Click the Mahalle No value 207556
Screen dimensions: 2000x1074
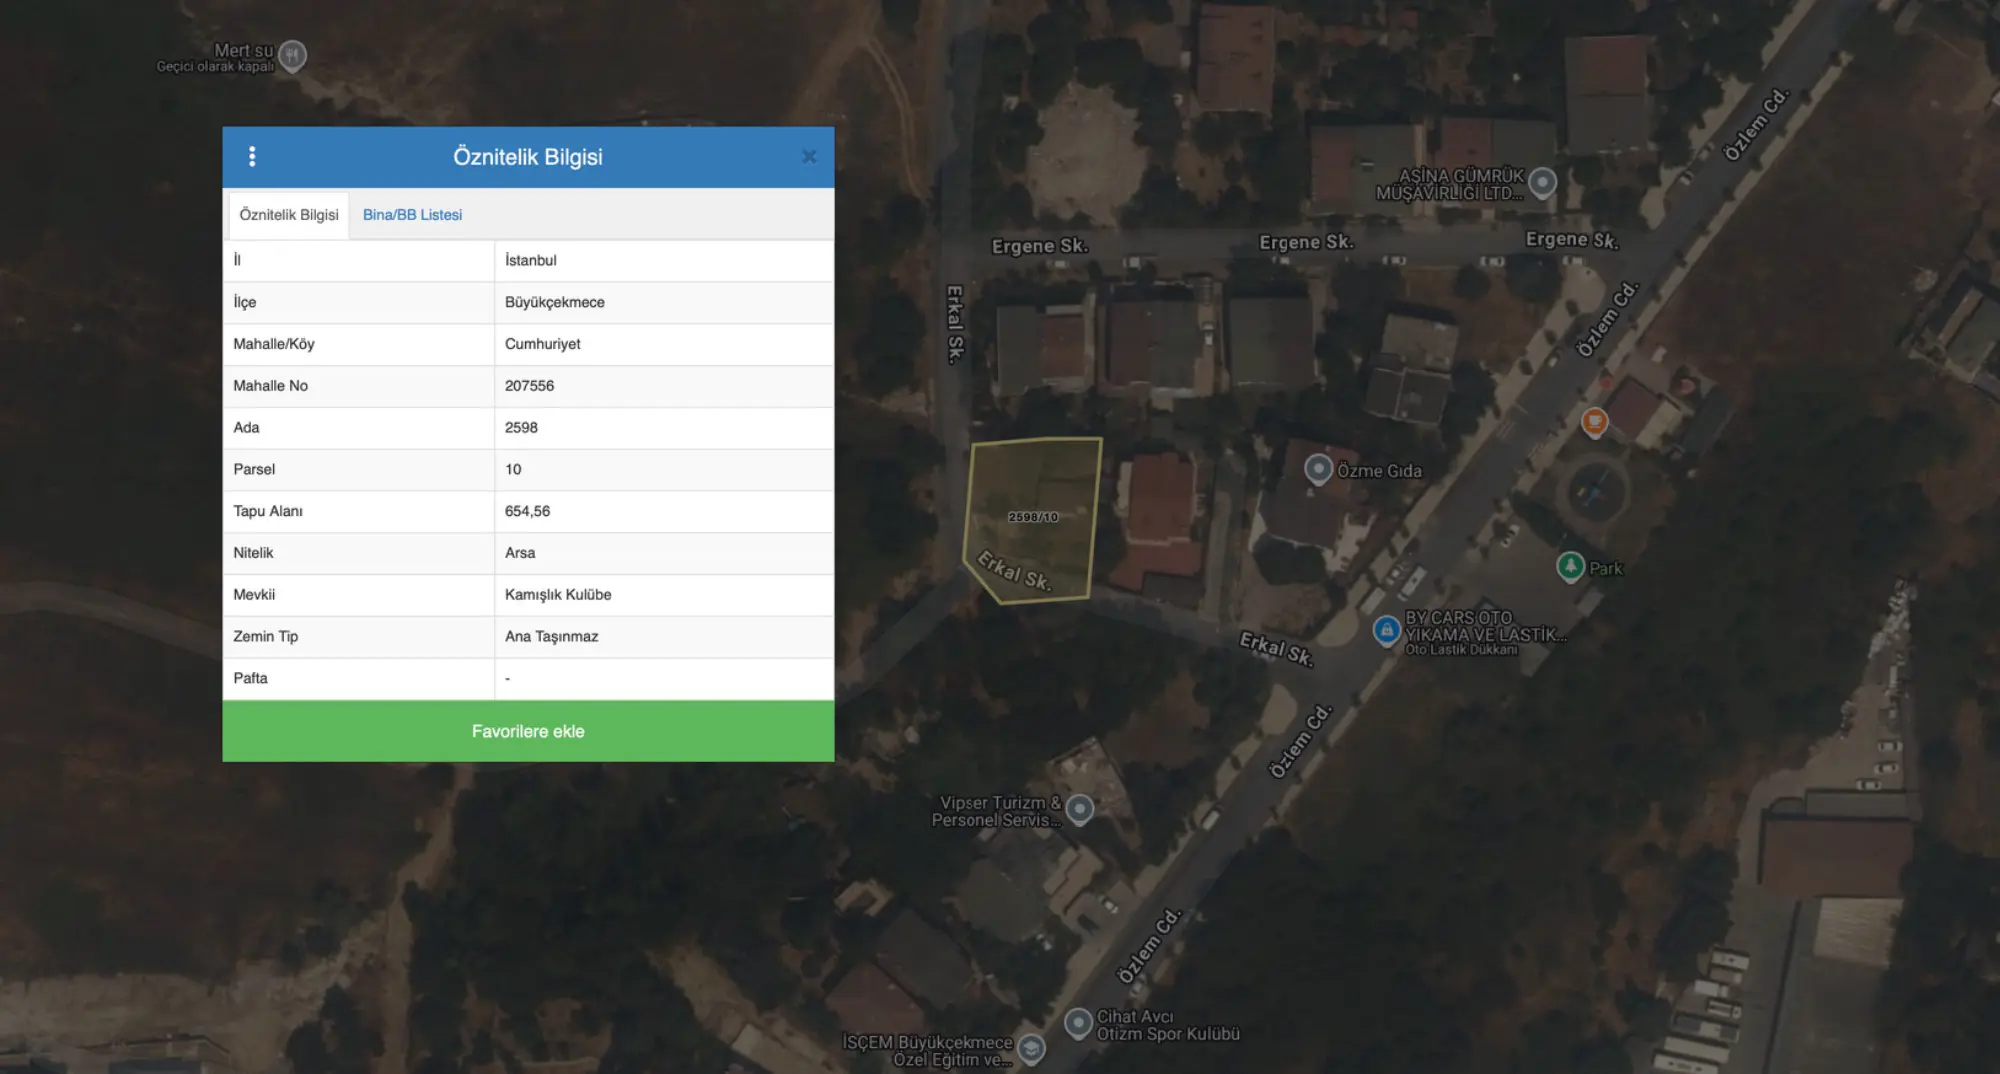click(x=664, y=386)
